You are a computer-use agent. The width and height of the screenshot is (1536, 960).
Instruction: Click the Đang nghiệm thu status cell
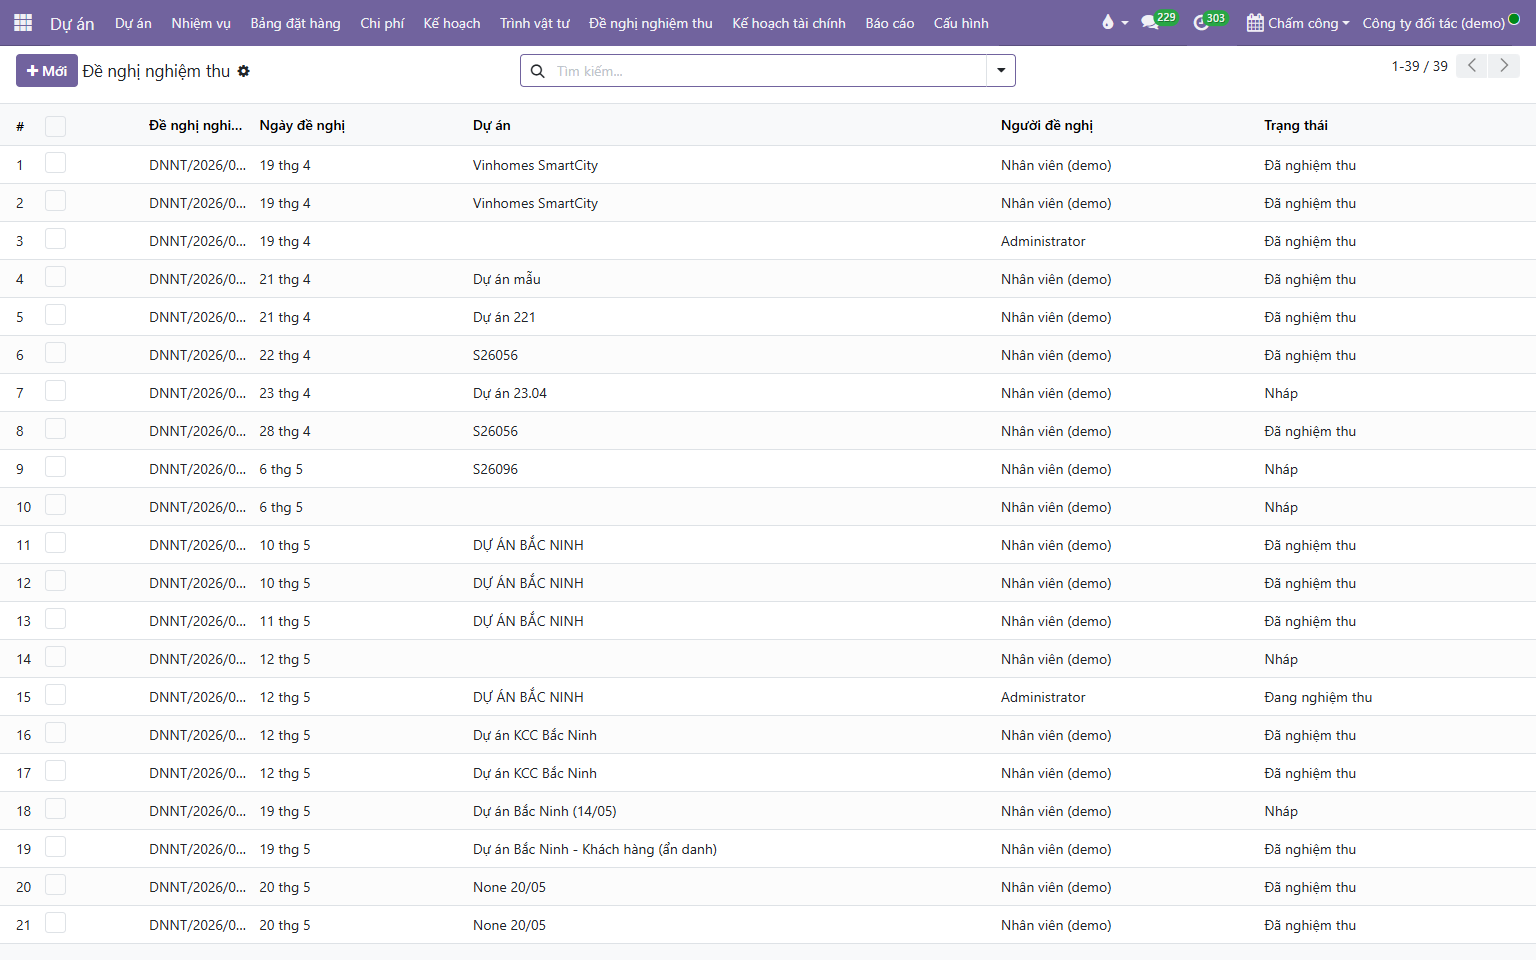pyautogui.click(x=1318, y=697)
